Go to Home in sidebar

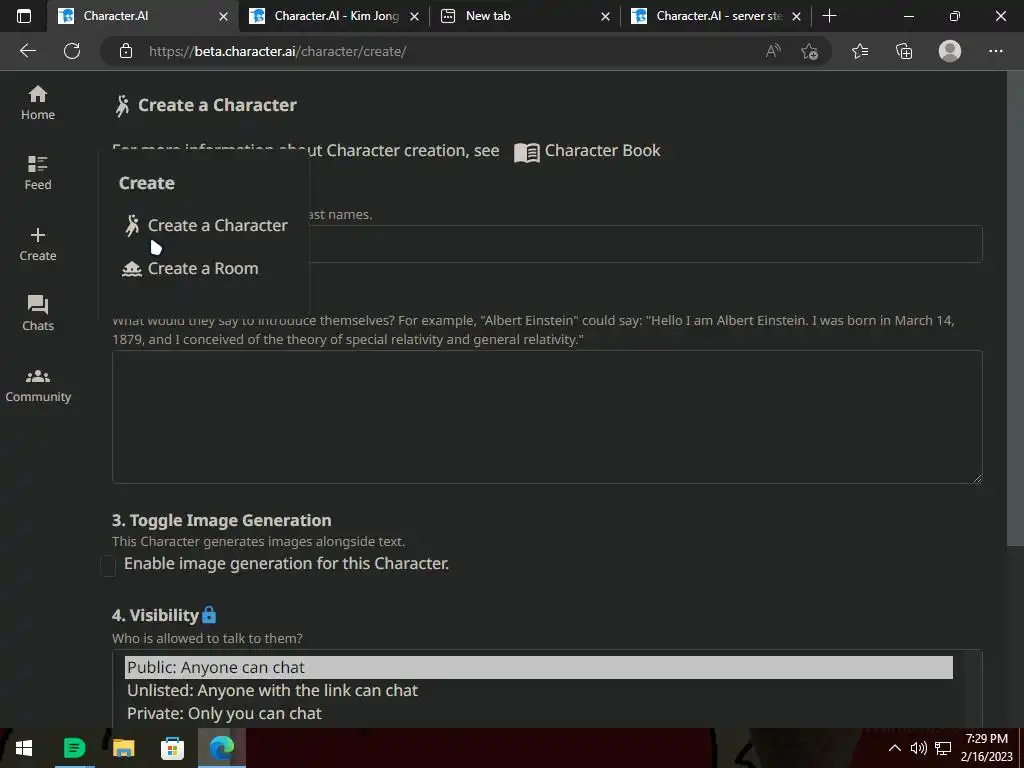38,103
